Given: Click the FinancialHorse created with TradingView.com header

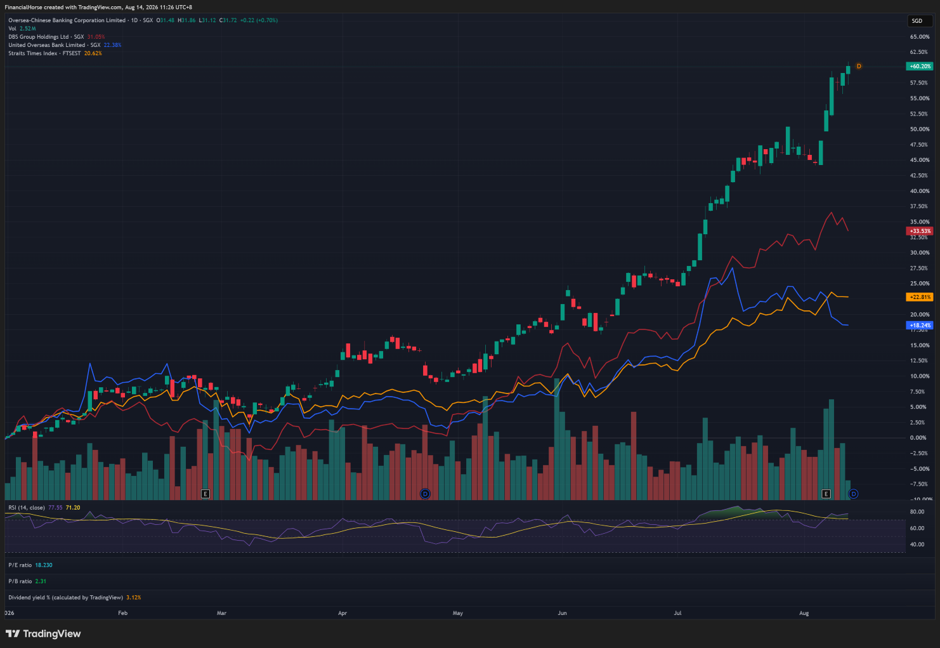Looking at the screenshot, I should pos(98,7).
